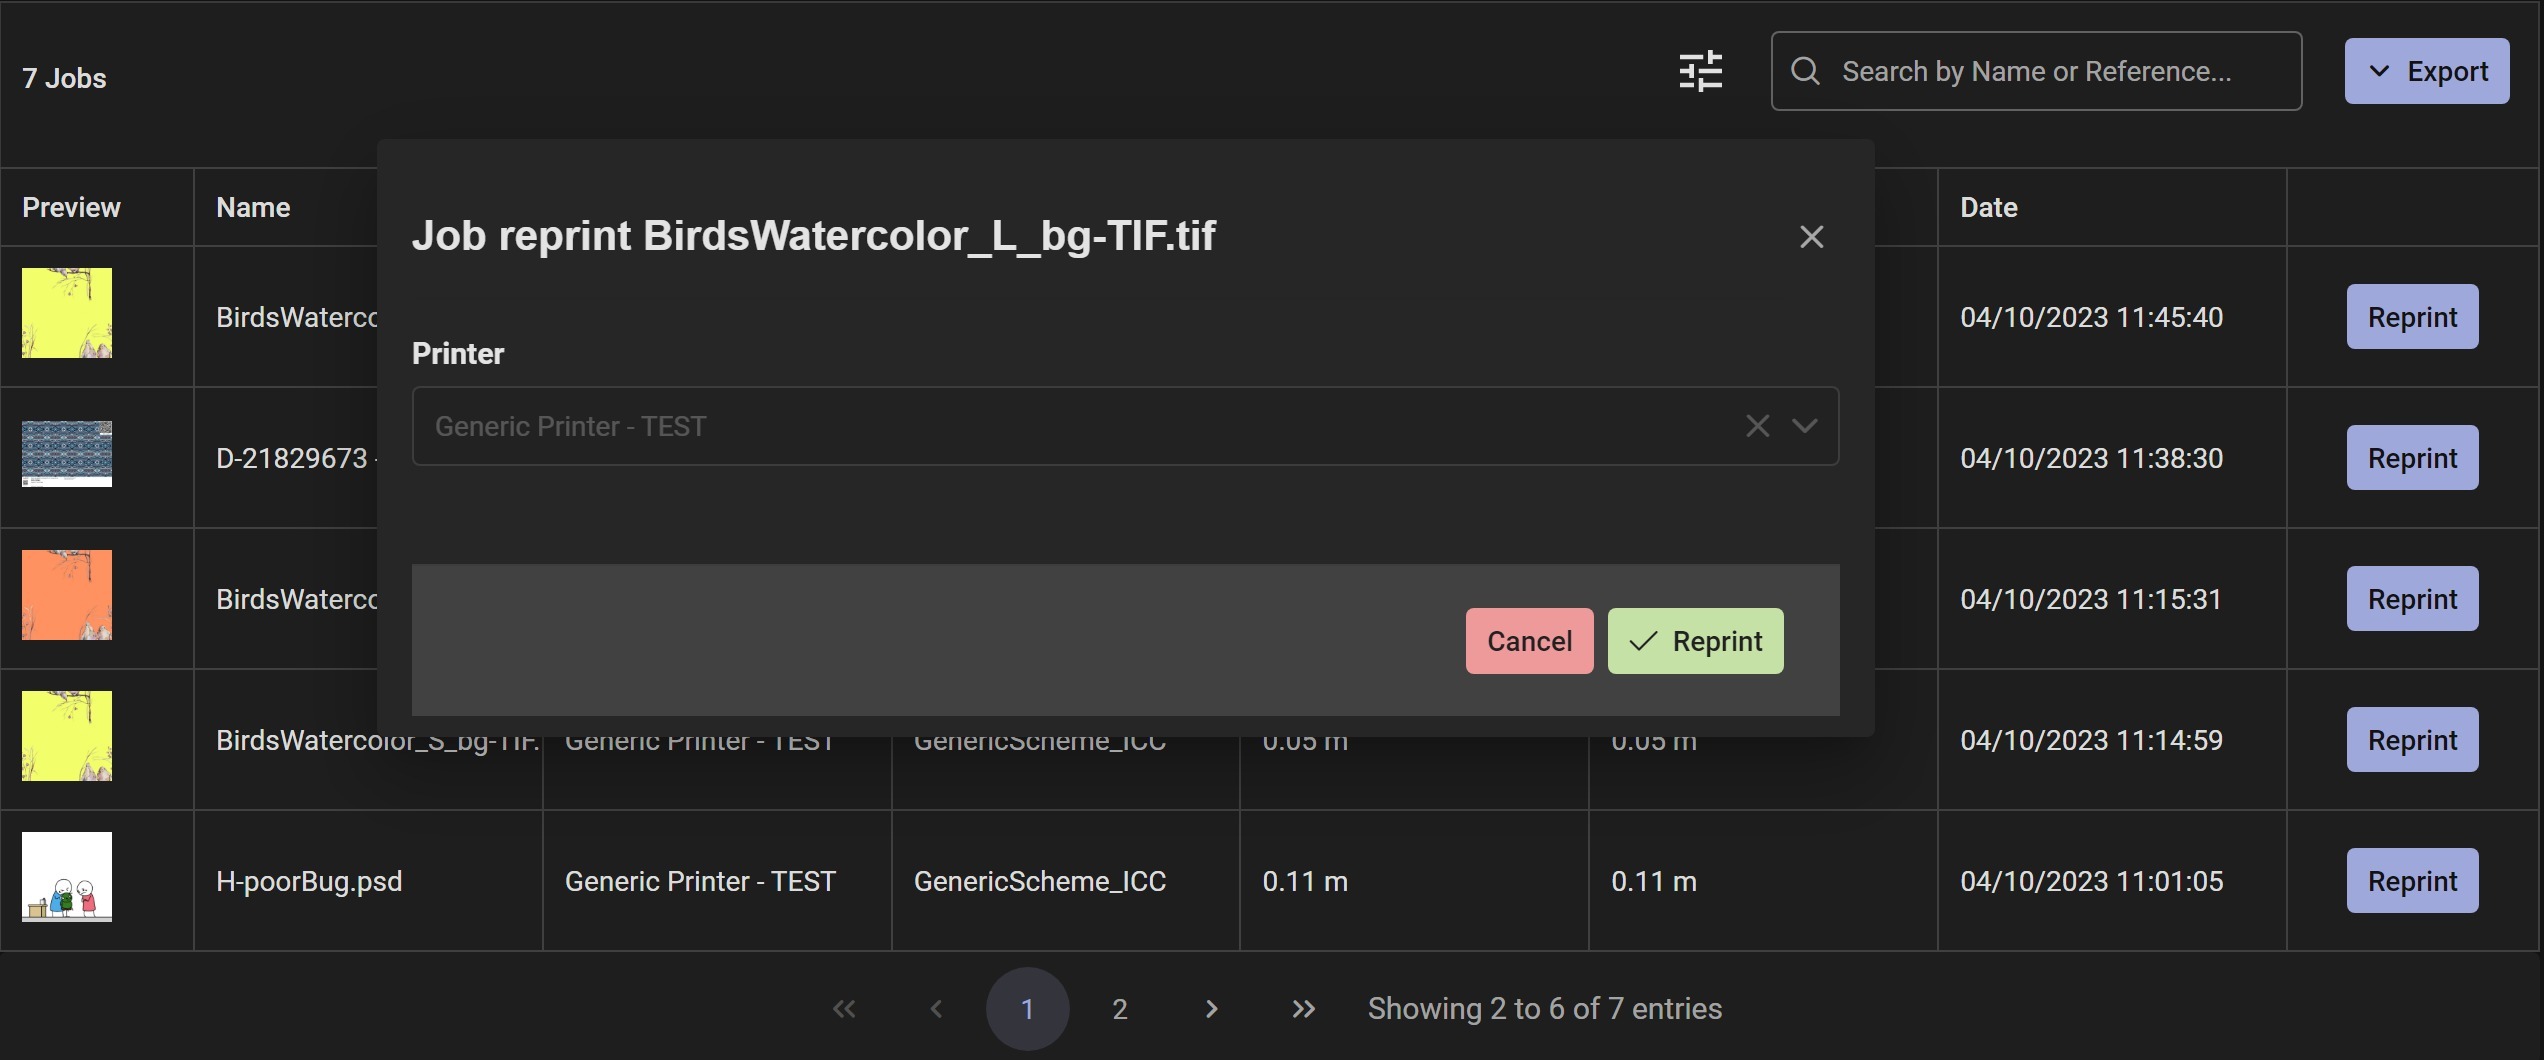The width and height of the screenshot is (2544, 1060).
Task: Switch to page 2
Action: coord(1120,1009)
